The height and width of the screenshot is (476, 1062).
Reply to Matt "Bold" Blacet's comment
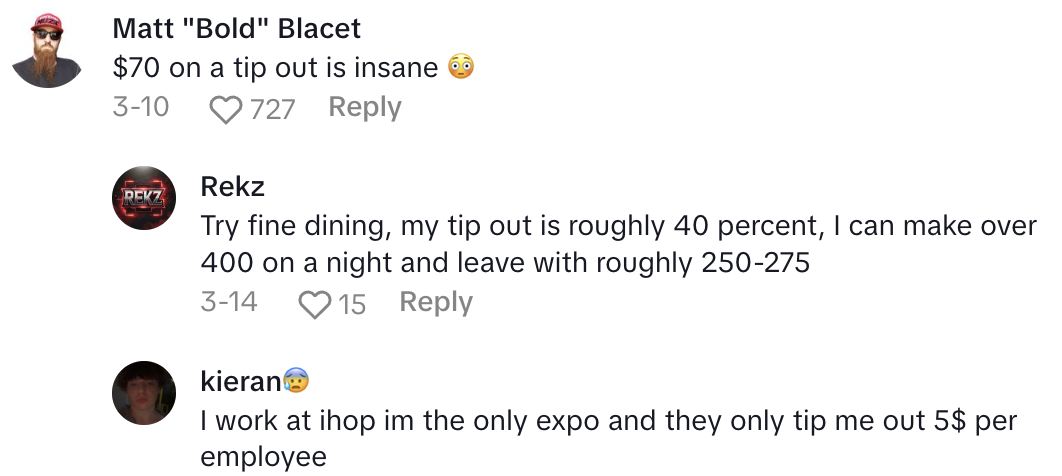click(364, 108)
